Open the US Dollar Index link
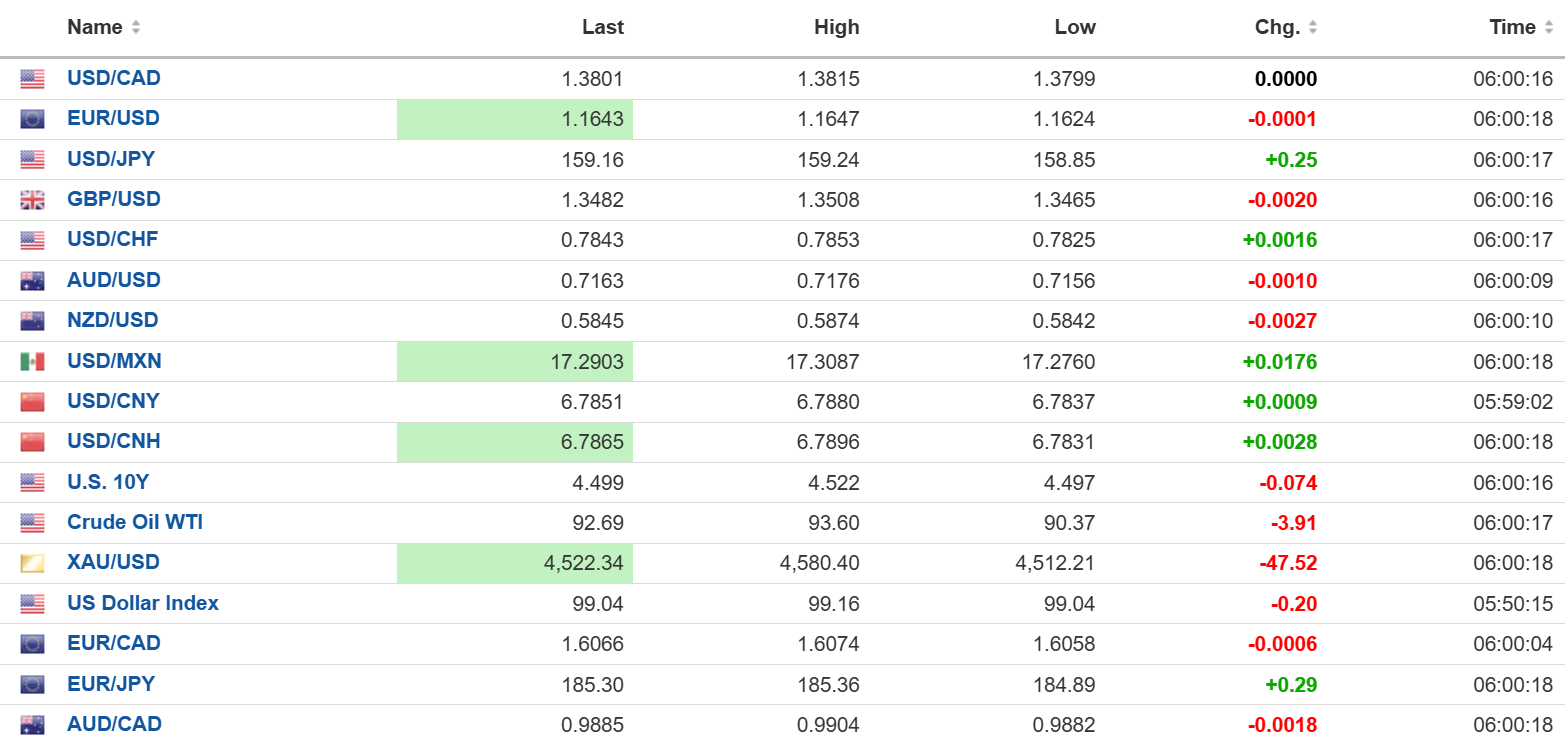The height and width of the screenshot is (744, 1565). (x=143, y=603)
